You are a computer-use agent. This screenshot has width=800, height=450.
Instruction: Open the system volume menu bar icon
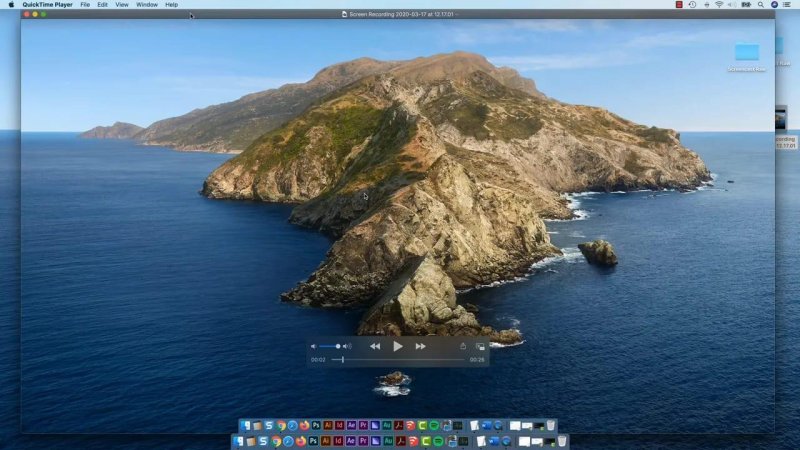[732, 5]
